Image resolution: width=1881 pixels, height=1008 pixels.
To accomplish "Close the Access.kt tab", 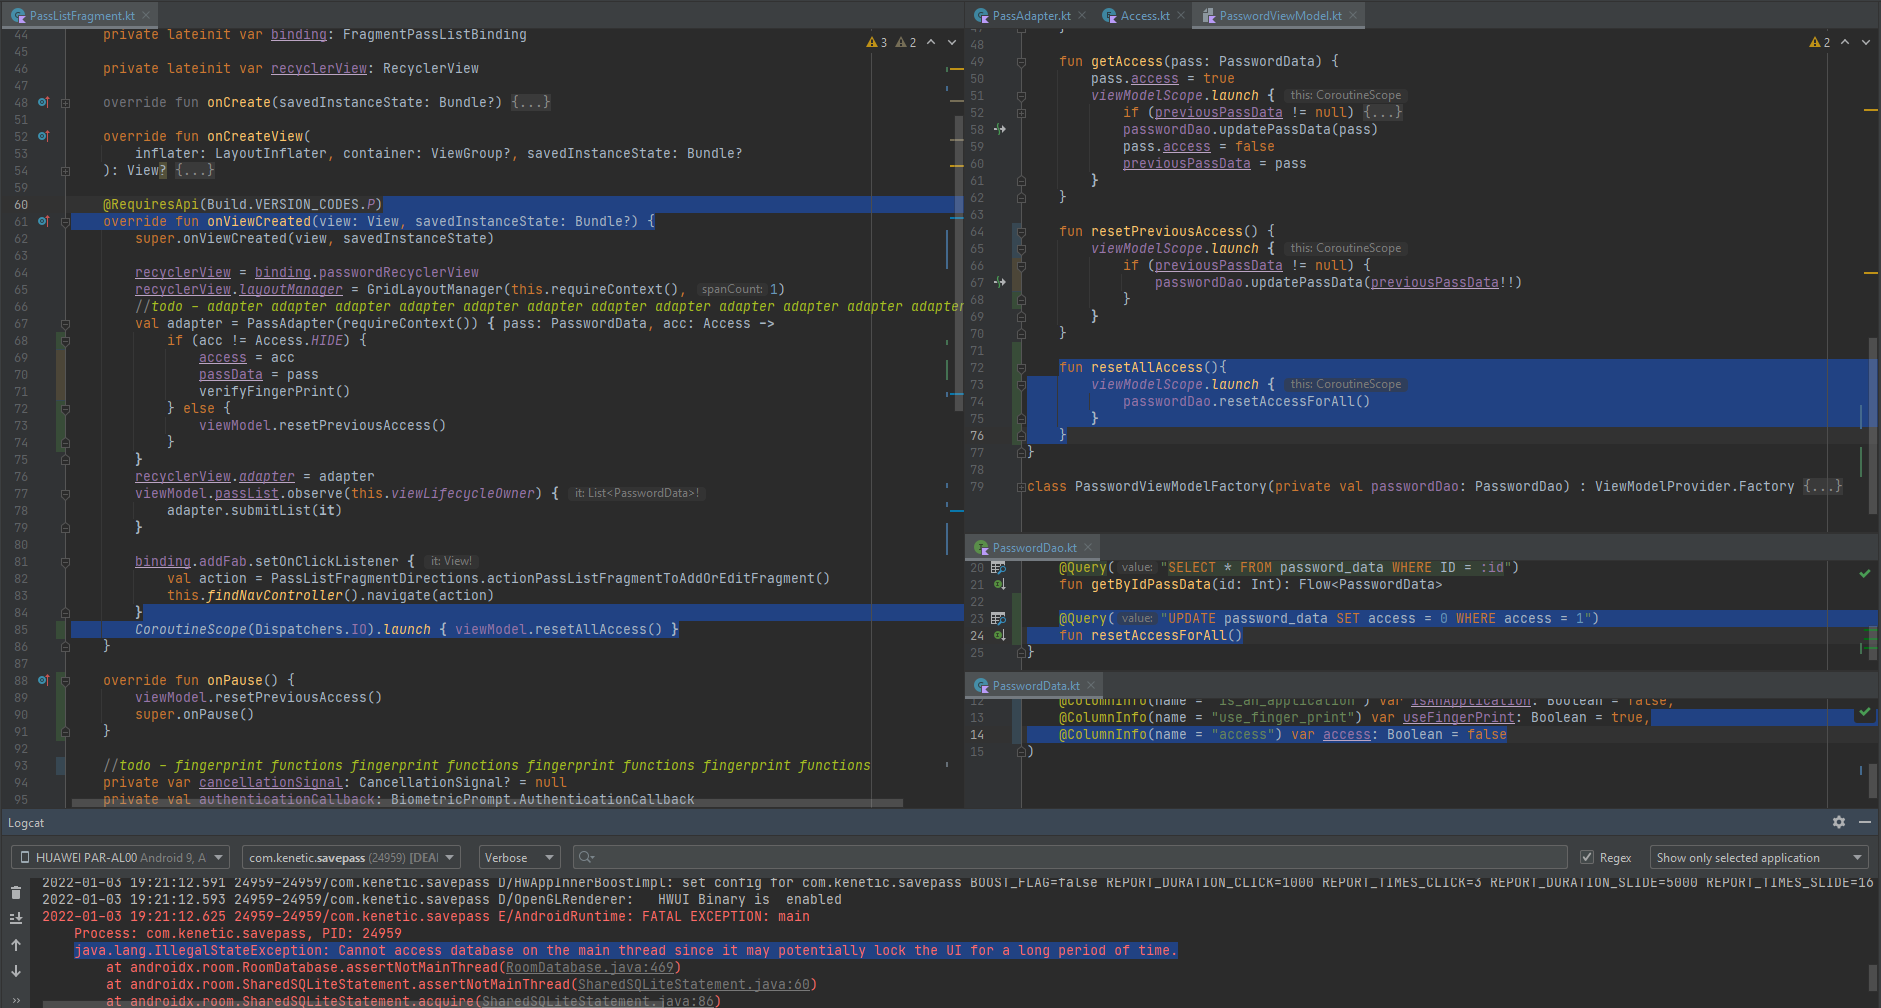I will [x=1181, y=15].
